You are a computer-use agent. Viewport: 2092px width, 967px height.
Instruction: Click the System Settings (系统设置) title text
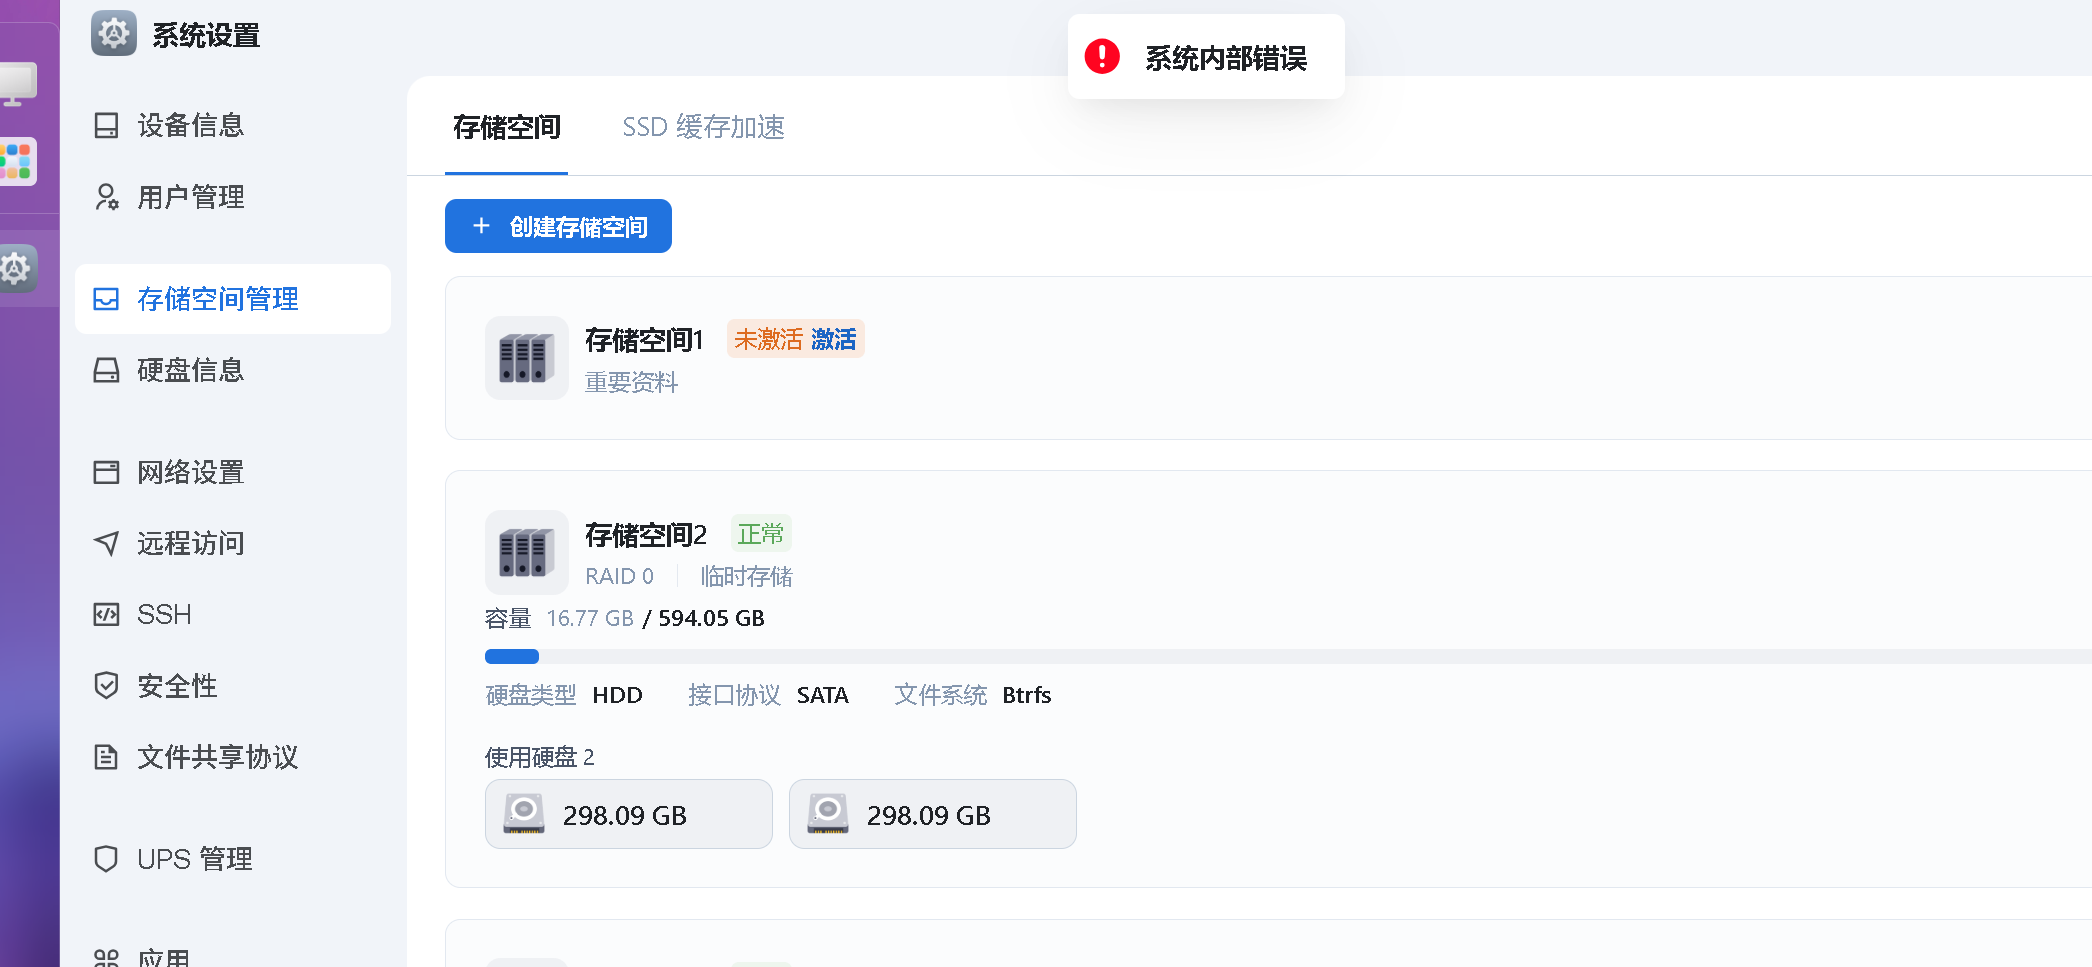[206, 35]
